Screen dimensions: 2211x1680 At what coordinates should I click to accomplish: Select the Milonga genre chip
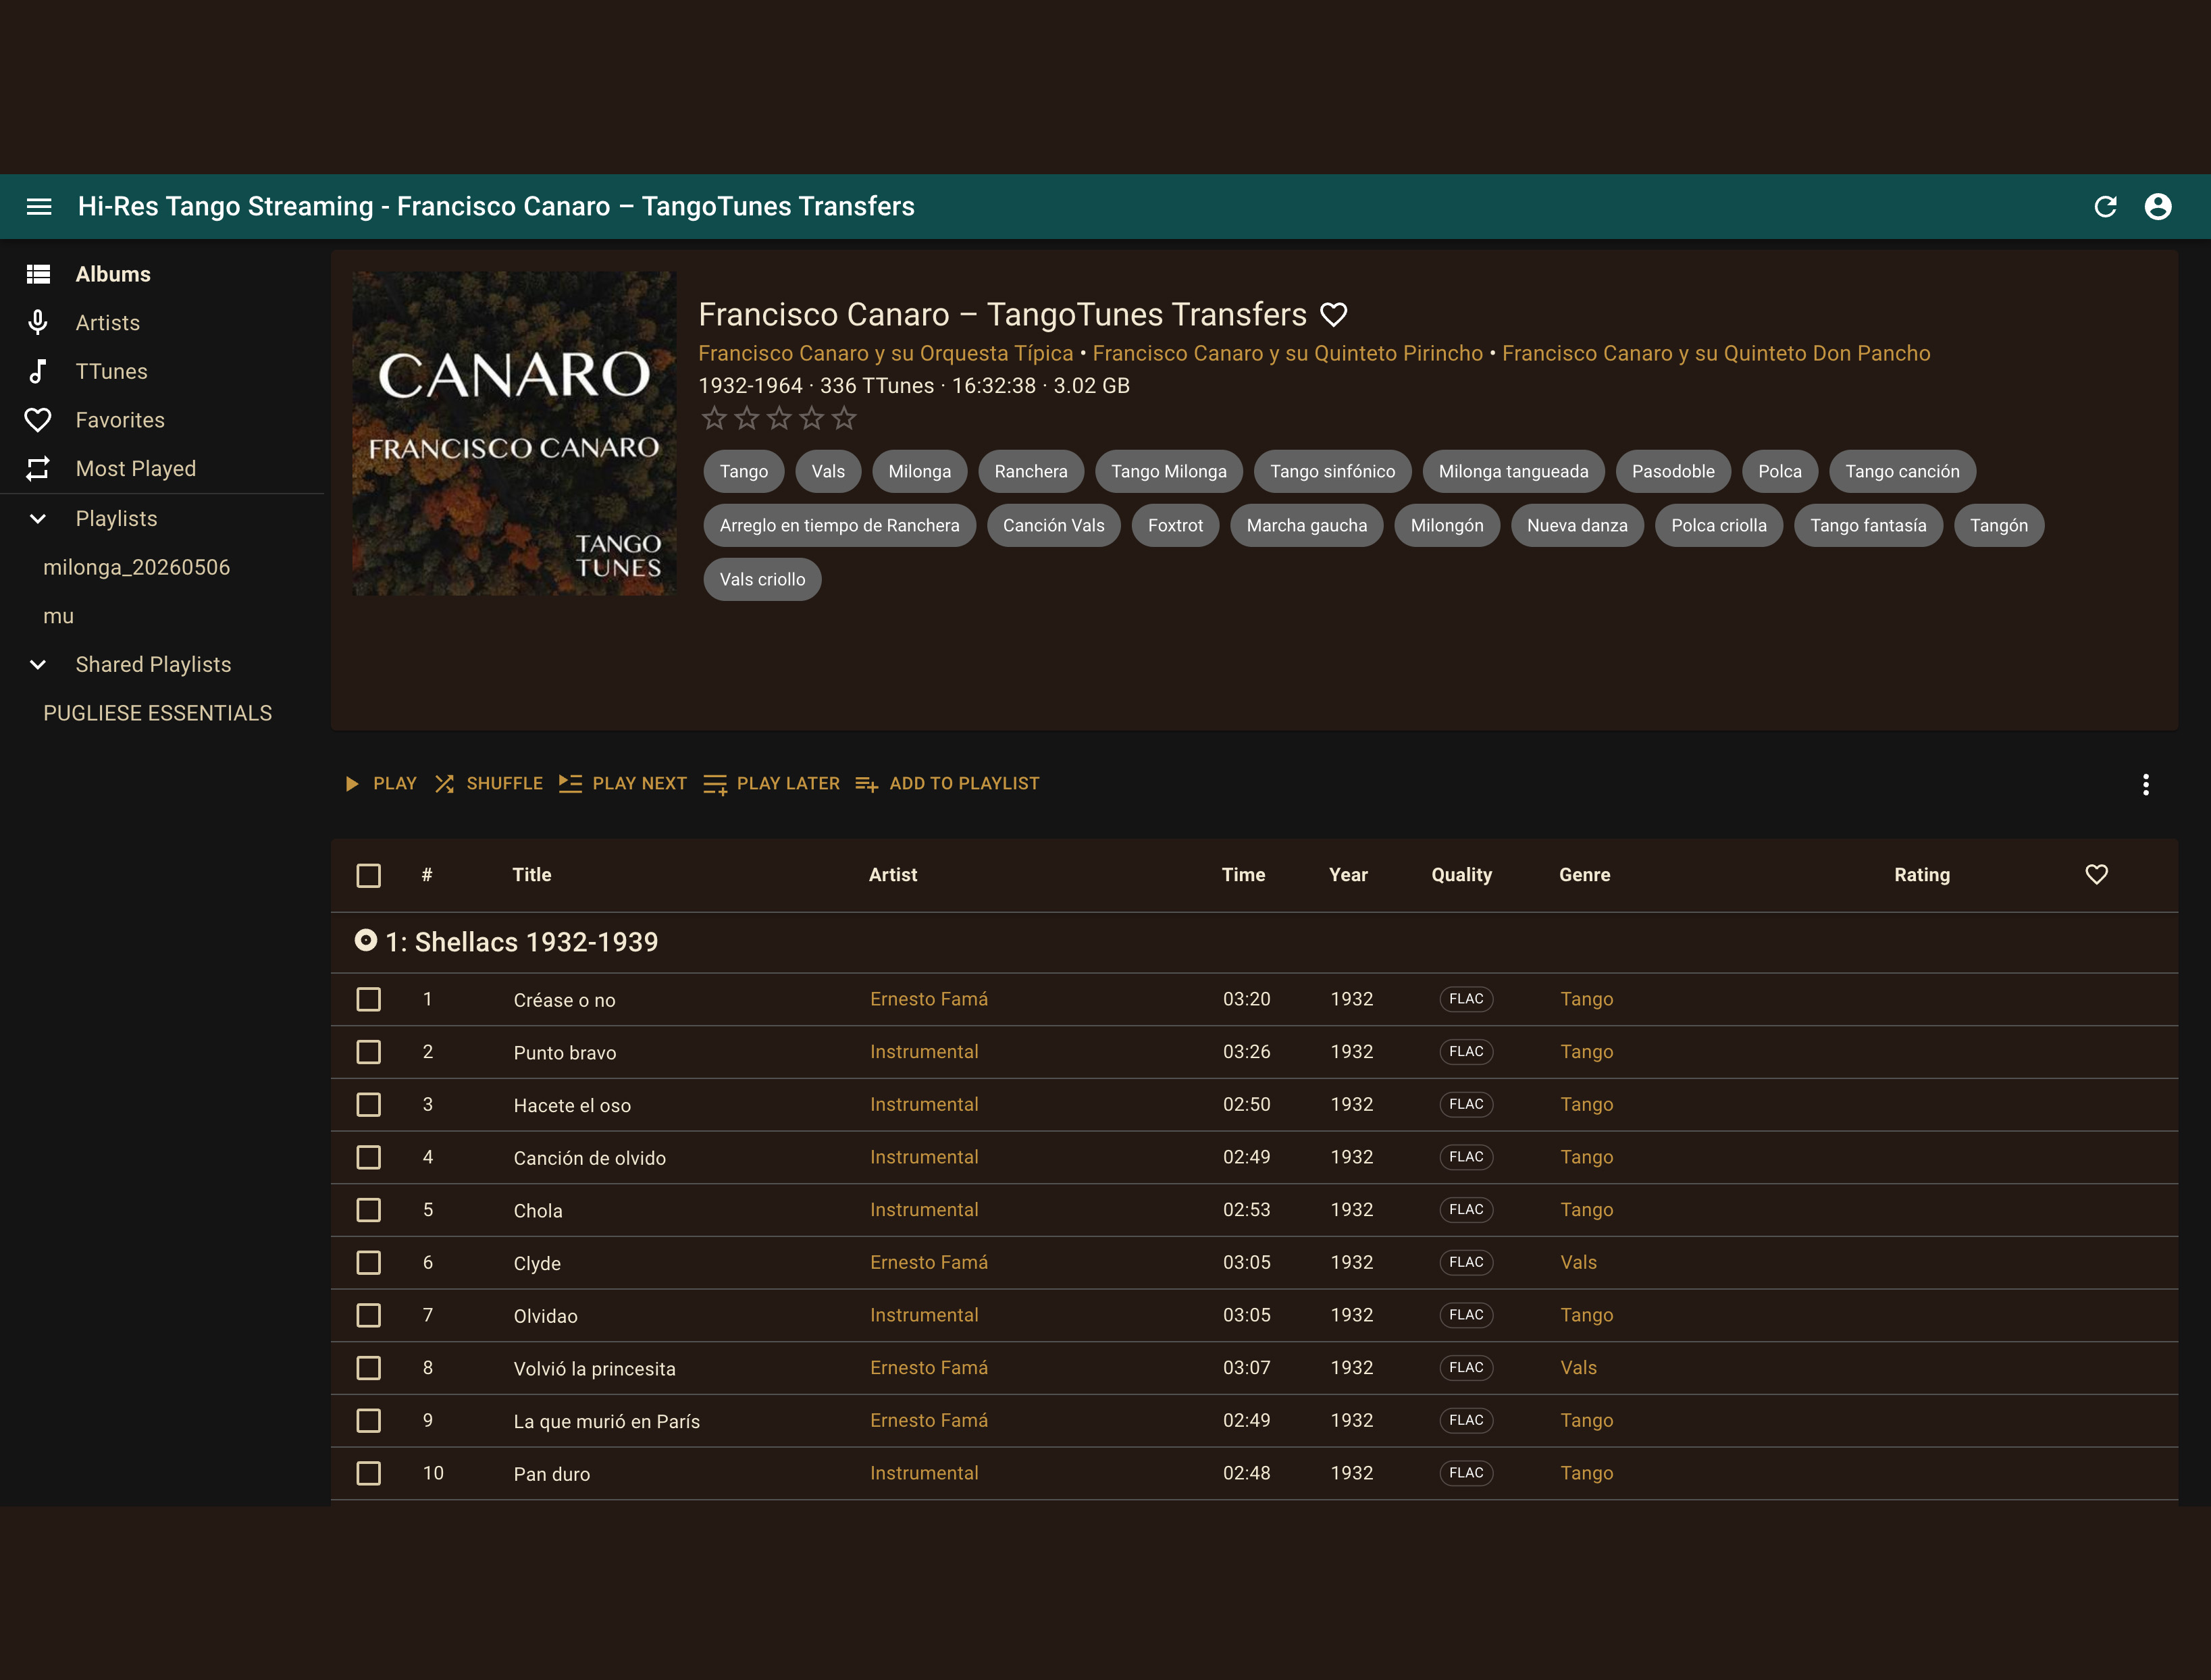[x=920, y=471]
